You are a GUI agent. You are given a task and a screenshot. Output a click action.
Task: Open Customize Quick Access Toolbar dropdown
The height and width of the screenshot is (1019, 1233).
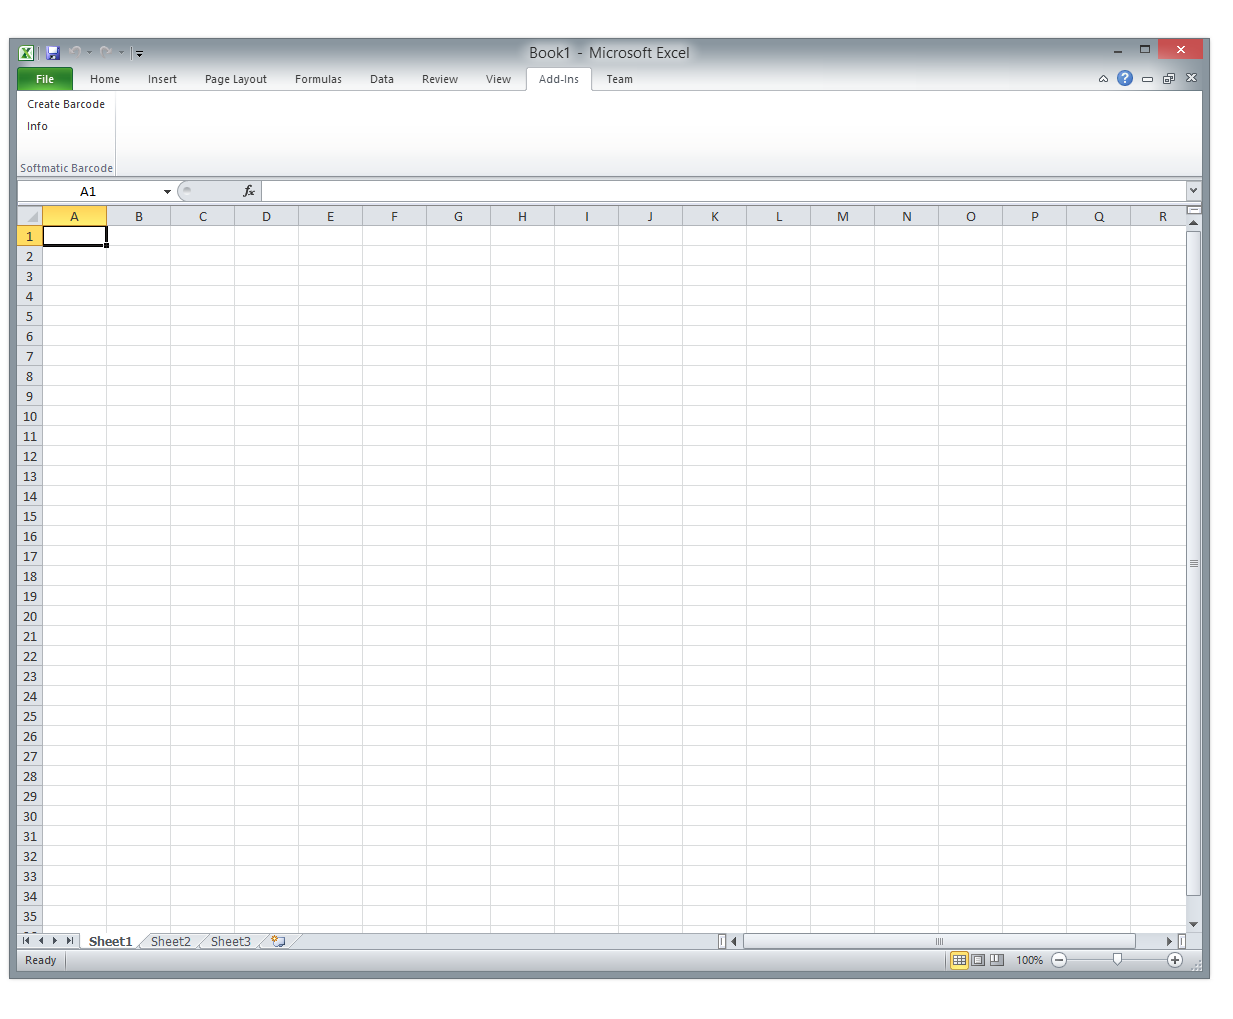(139, 52)
